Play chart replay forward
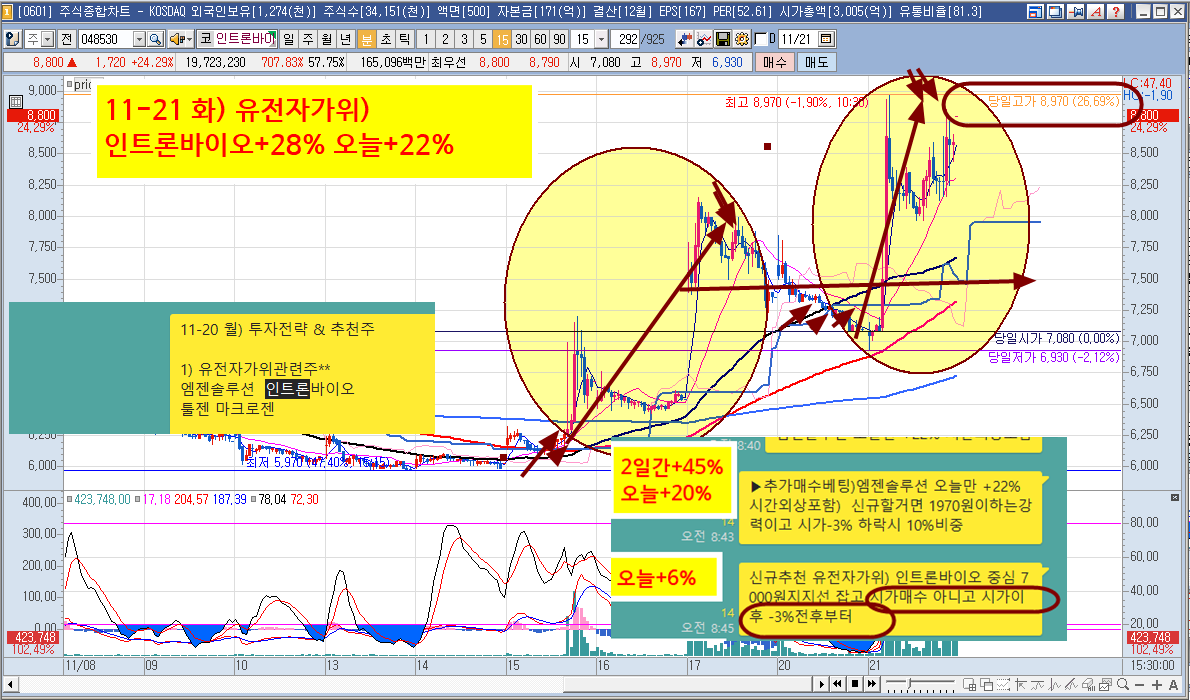Viewport: 1190px width, 700px height. coord(820,684)
